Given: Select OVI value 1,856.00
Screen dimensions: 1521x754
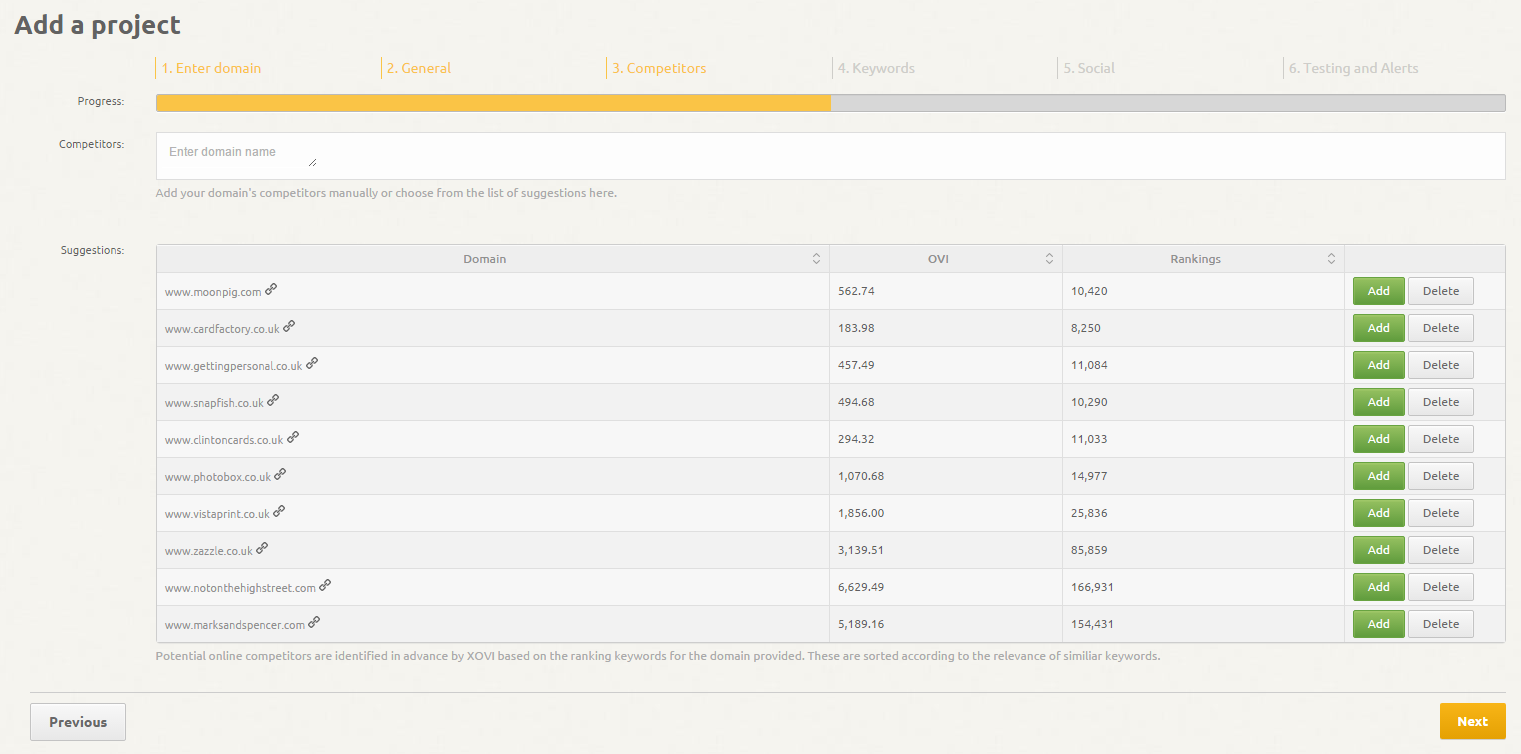Looking at the screenshot, I should [x=861, y=513].
